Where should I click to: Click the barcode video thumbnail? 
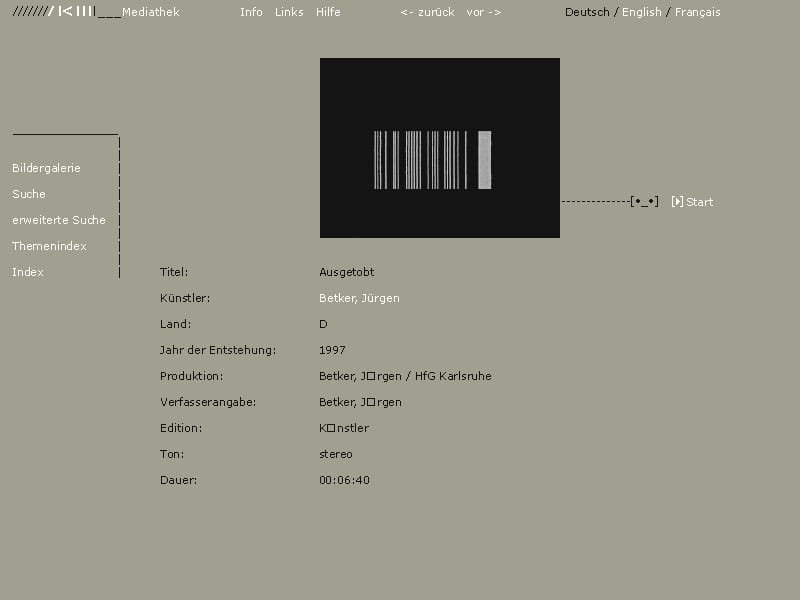(x=440, y=148)
